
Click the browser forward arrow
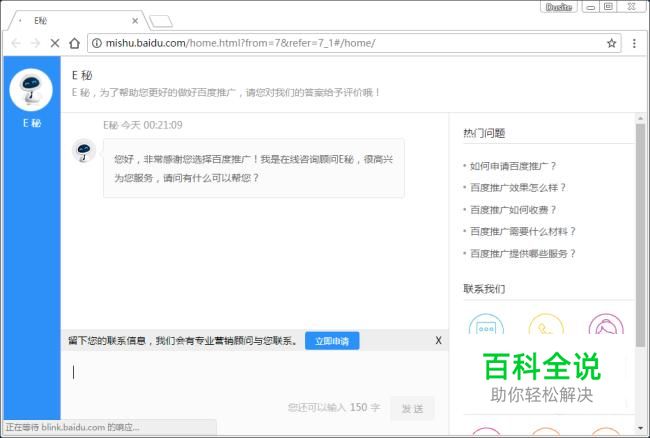pos(35,43)
